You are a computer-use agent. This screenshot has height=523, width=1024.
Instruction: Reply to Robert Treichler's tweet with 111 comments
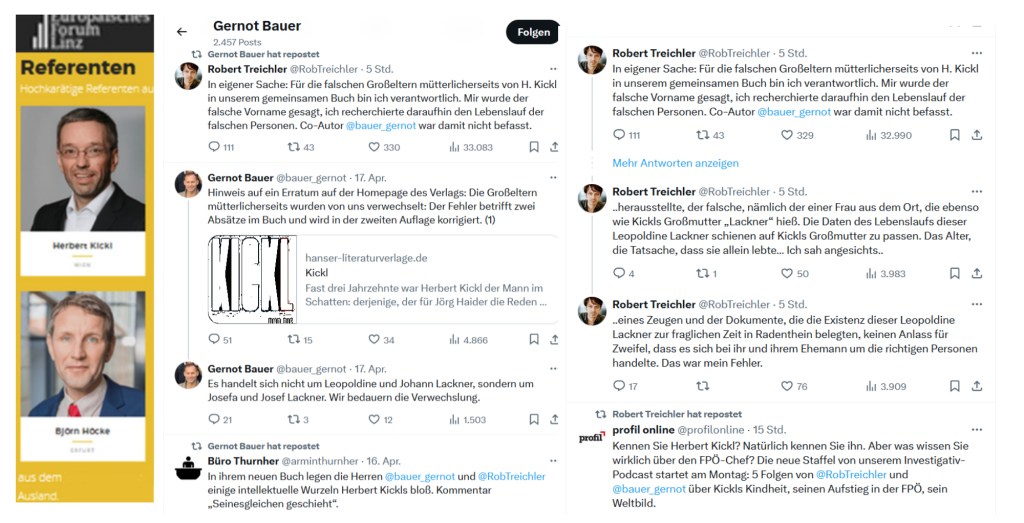[x=214, y=147]
